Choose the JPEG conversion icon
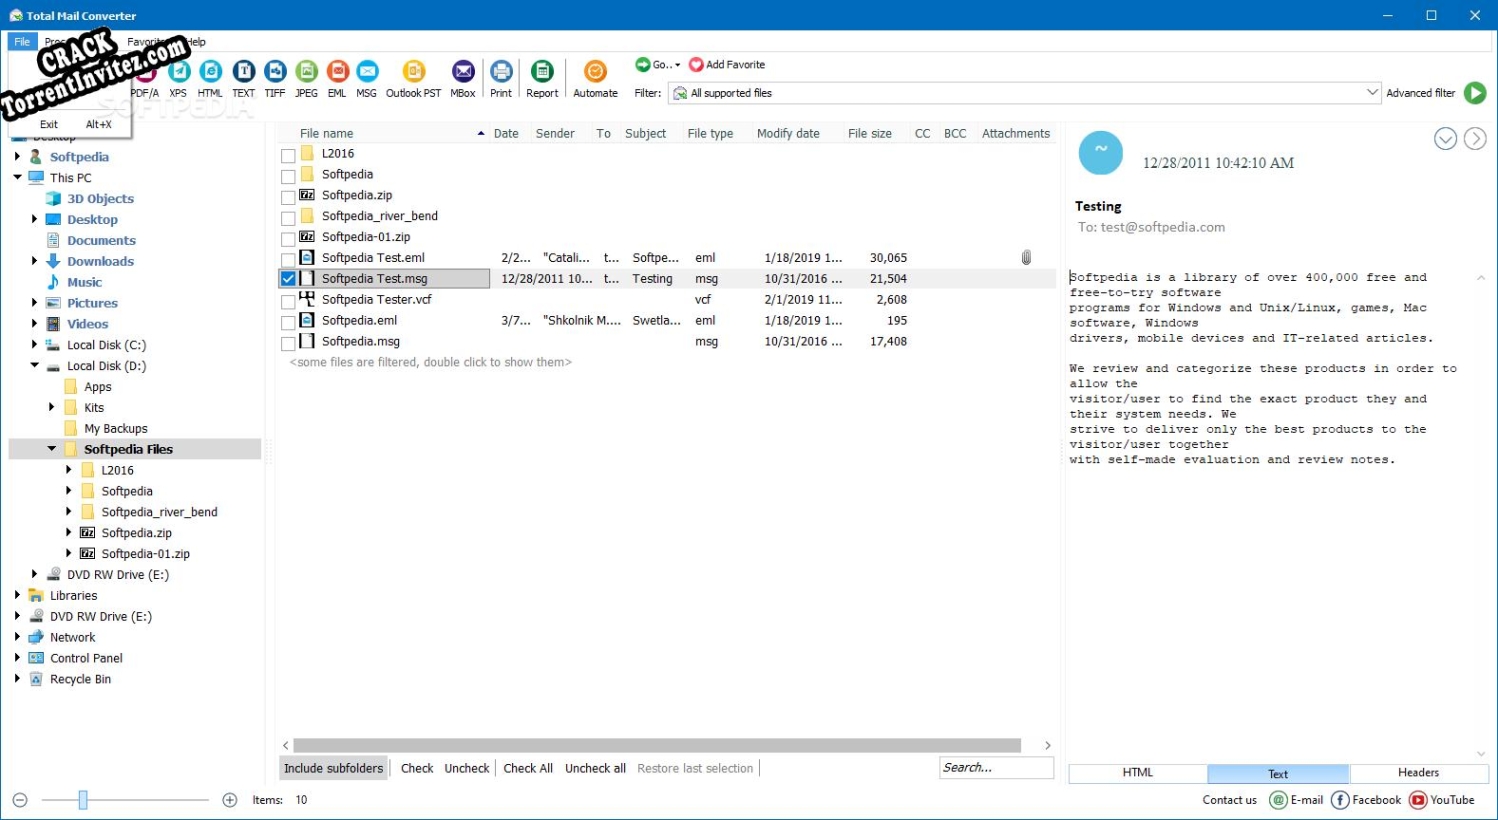 (307, 72)
